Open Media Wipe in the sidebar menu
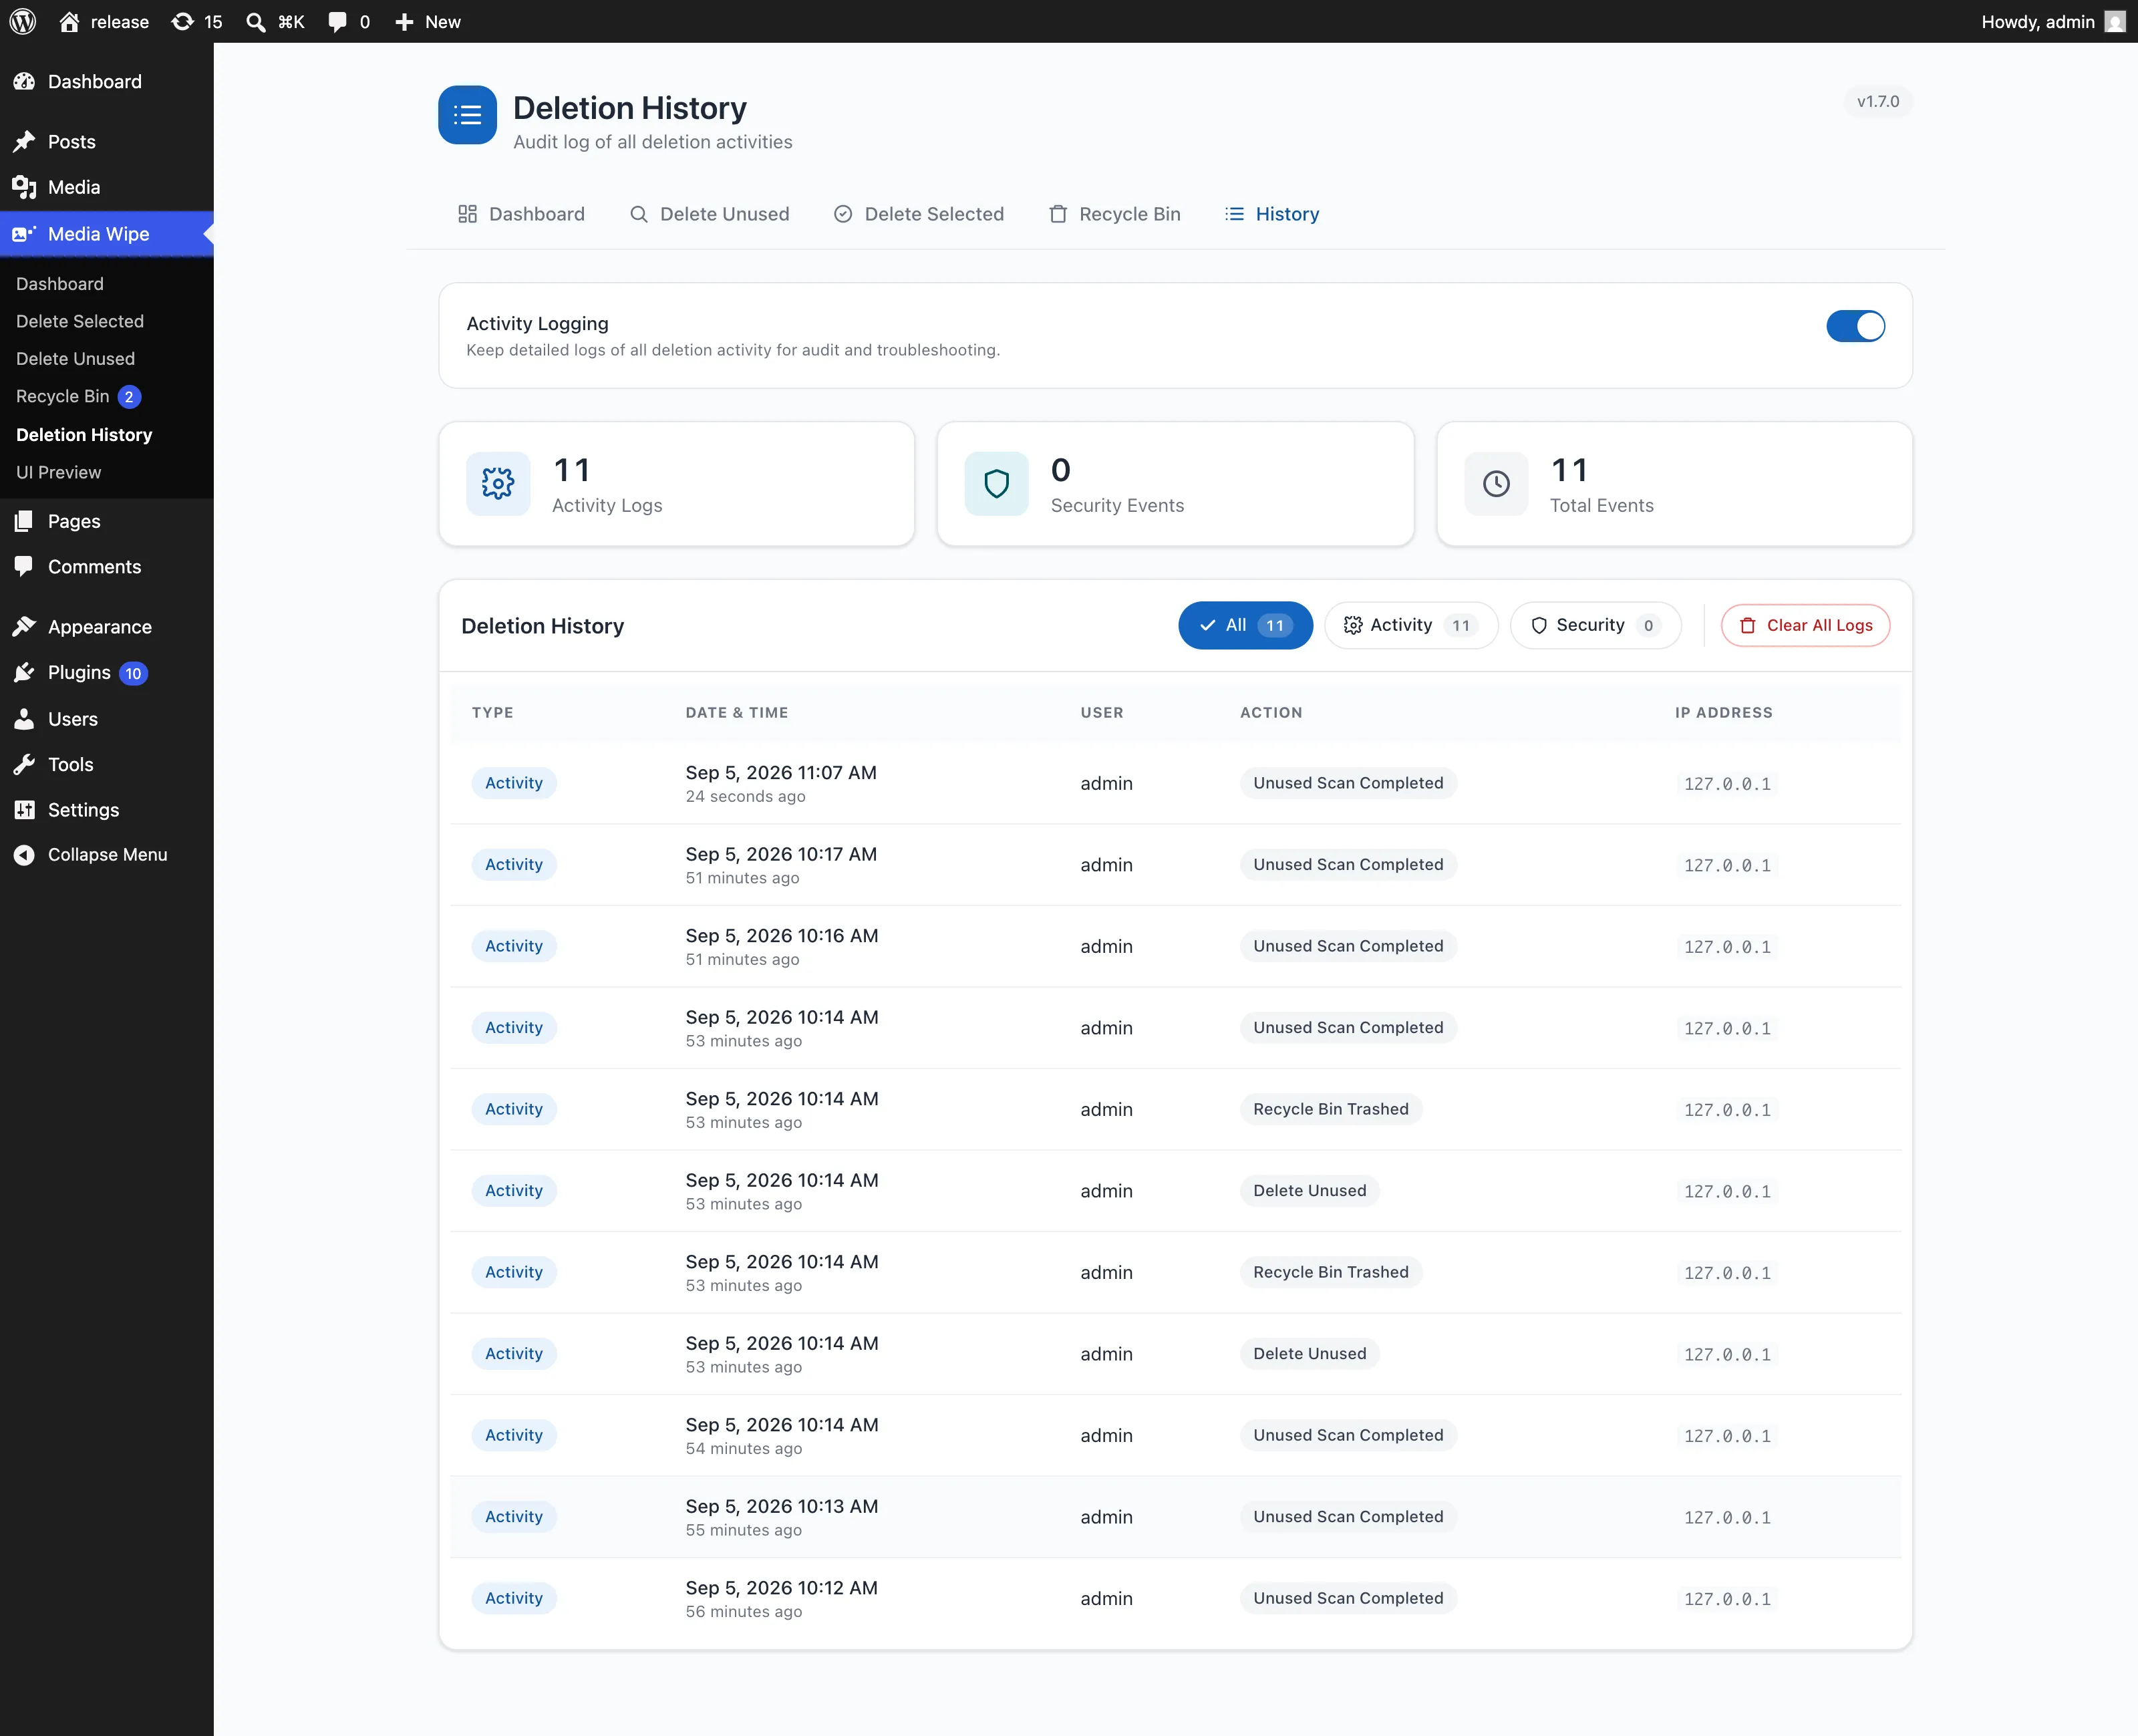This screenshot has width=2138, height=1736. pyautogui.click(x=107, y=234)
